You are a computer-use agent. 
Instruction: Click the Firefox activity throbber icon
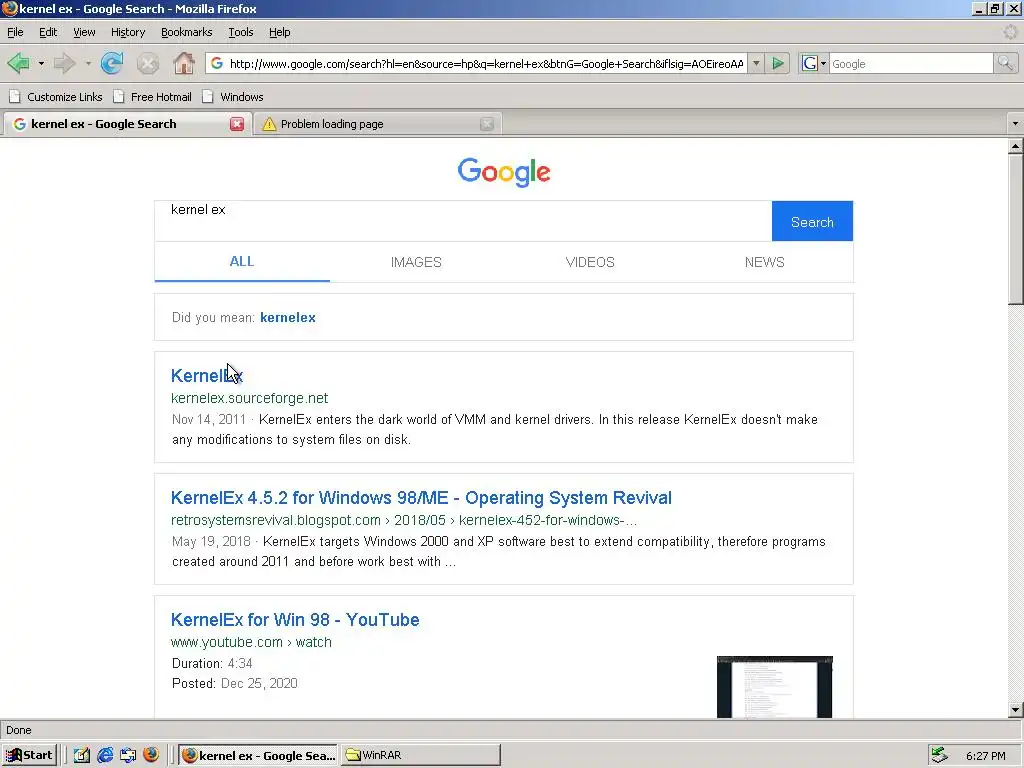(x=1011, y=32)
